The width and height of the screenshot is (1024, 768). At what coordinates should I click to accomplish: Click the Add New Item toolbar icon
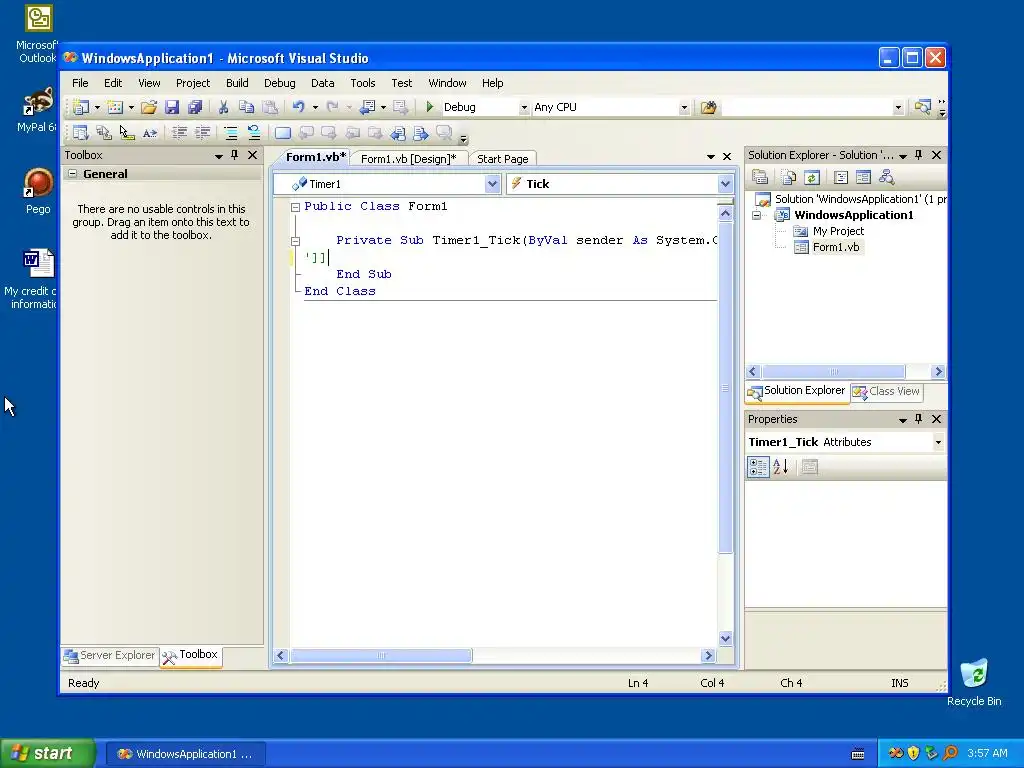coord(115,107)
